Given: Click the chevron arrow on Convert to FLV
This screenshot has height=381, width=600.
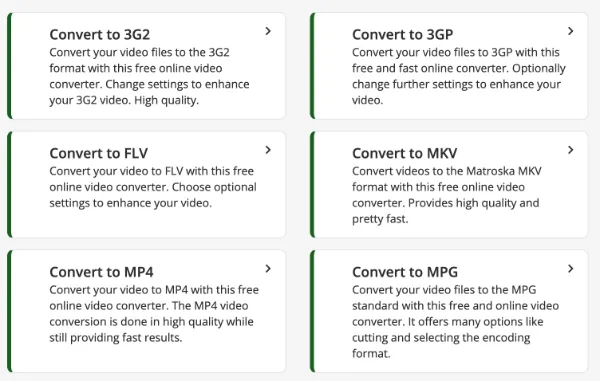Looking at the screenshot, I should coord(268,150).
